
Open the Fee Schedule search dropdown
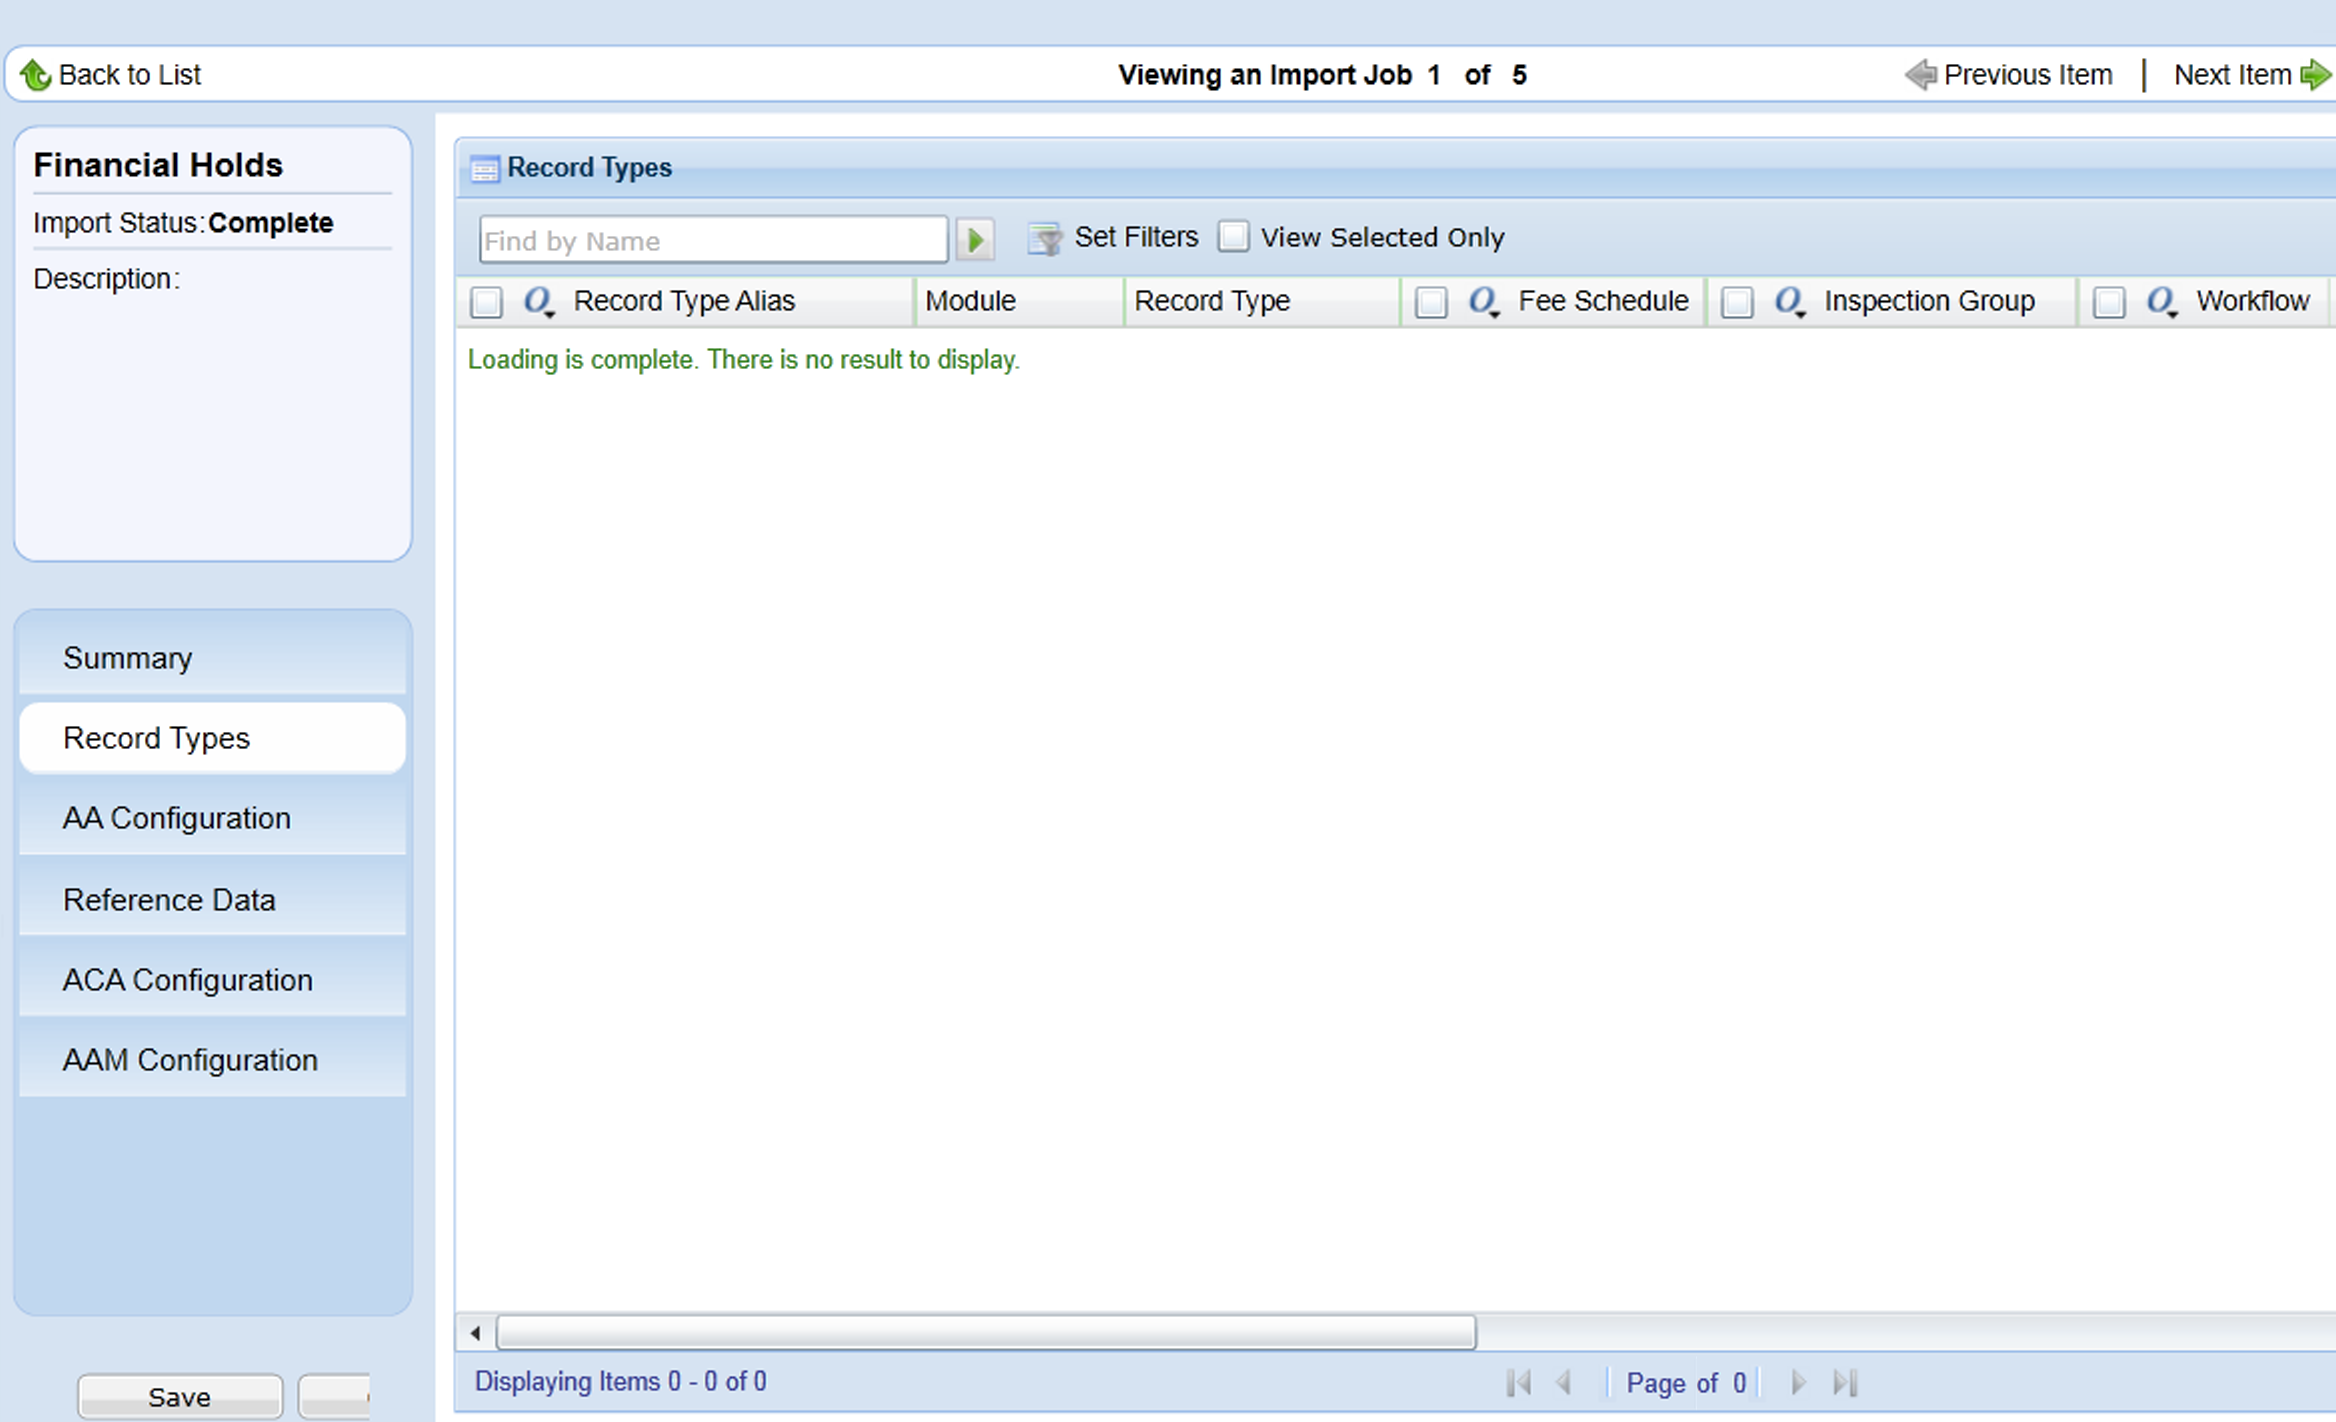click(x=1484, y=302)
